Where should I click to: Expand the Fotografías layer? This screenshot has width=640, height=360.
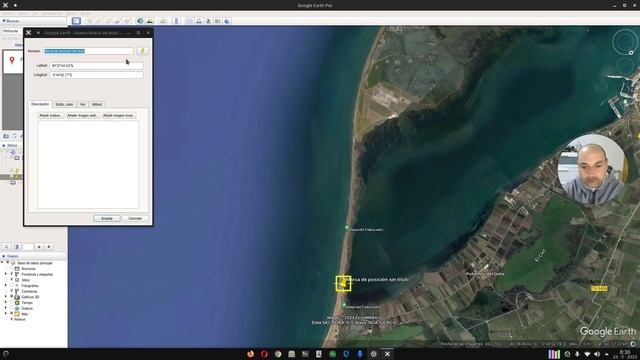coord(6,285)
